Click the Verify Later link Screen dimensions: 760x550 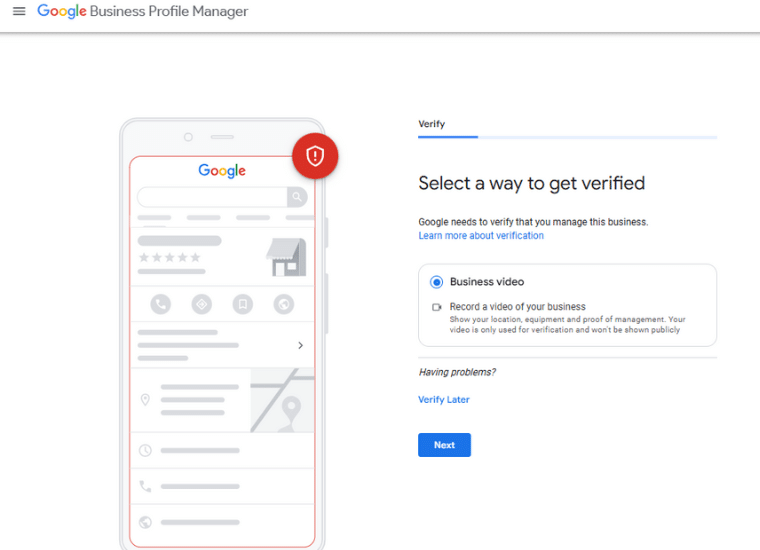click(443, 400)
